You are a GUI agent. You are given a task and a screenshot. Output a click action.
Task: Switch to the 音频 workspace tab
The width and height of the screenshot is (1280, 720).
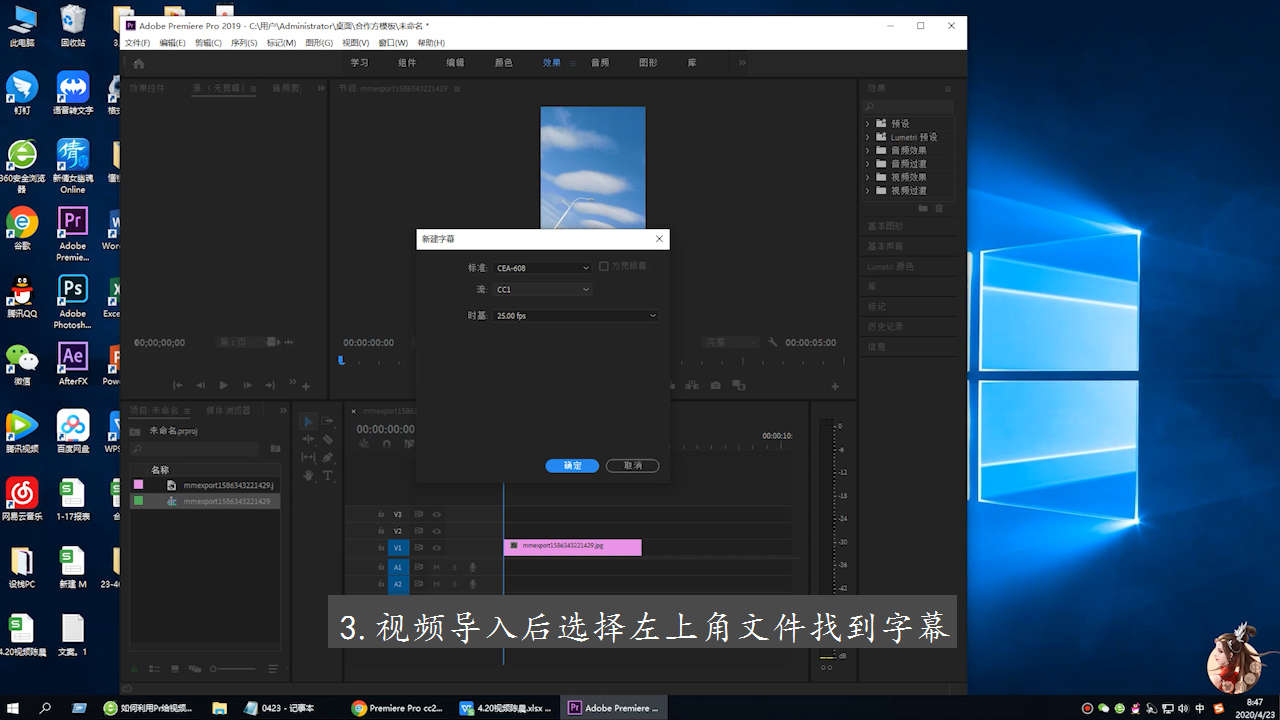(599, 63)
